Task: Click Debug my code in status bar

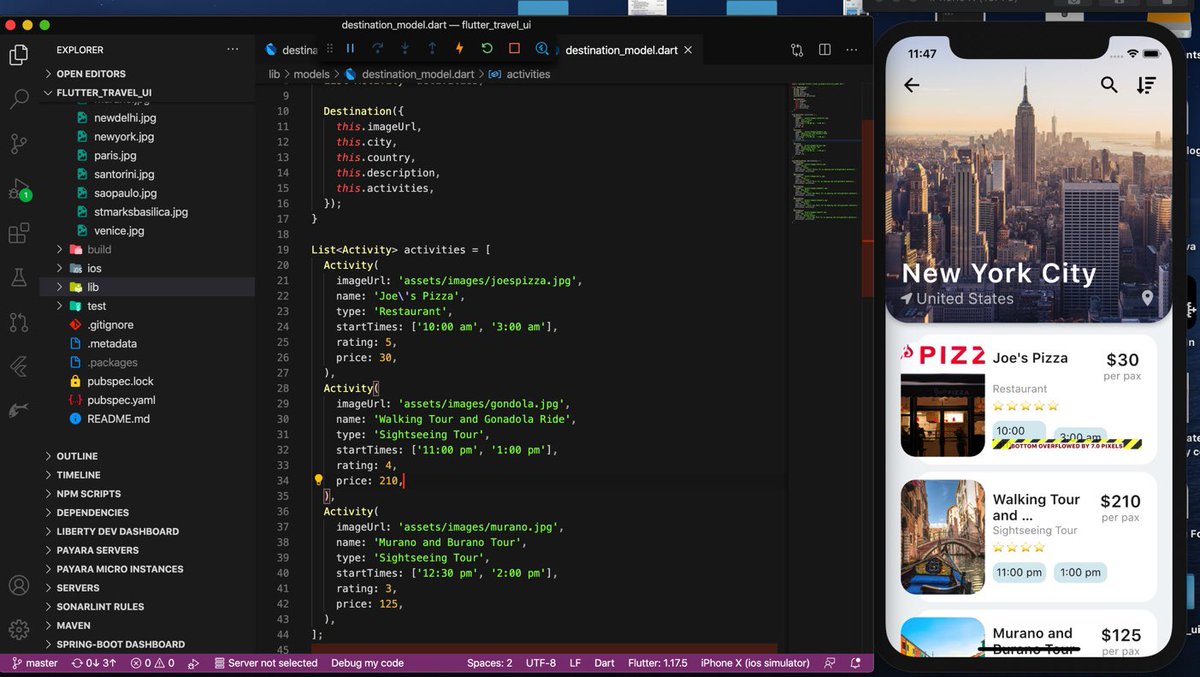Action: pos(367,663)
